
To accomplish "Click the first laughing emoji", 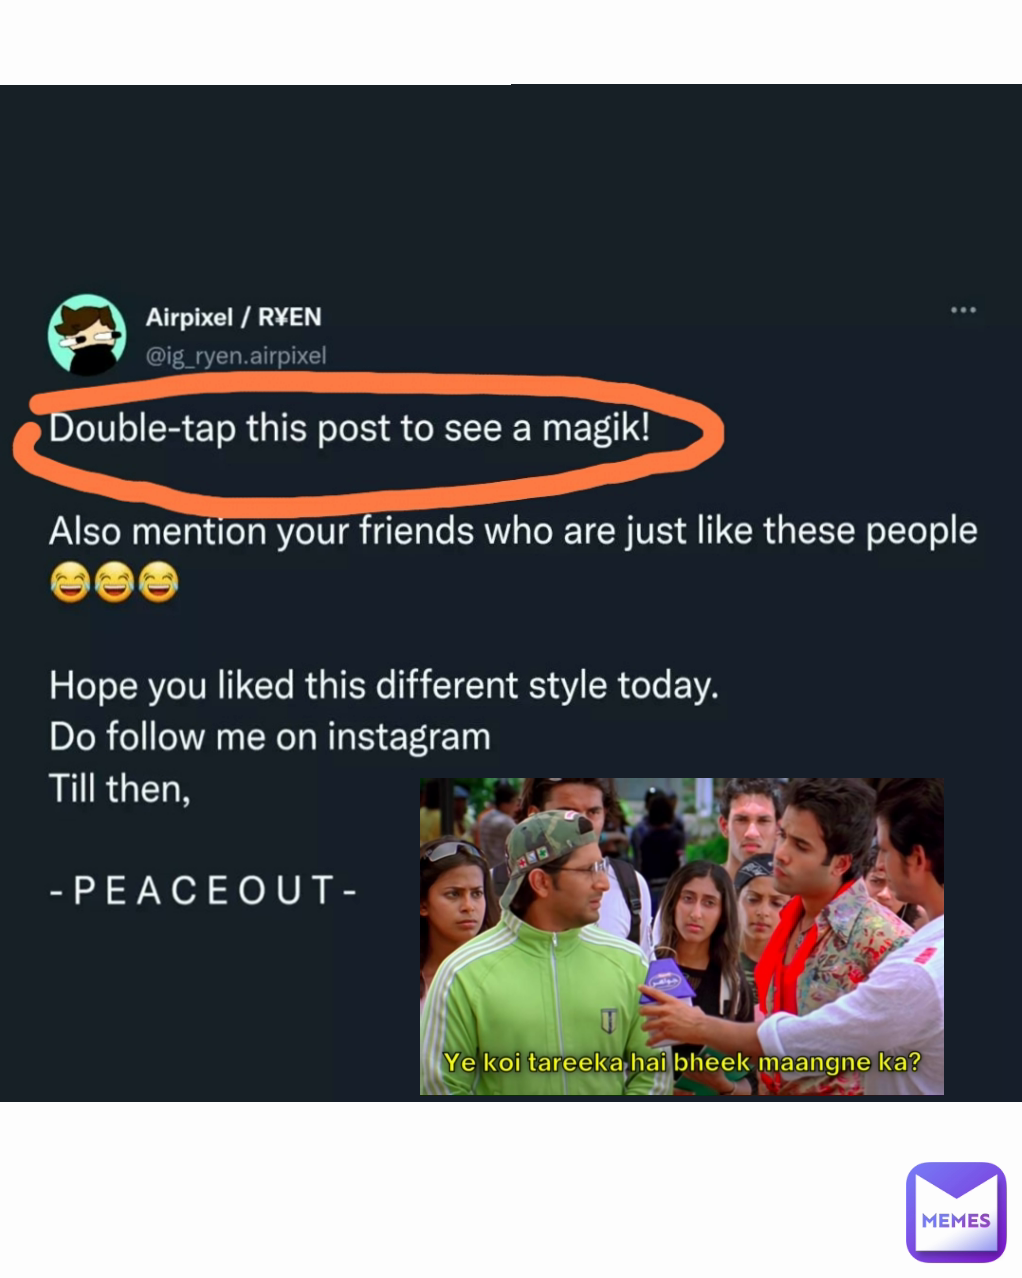I will [x=69, y=581].
